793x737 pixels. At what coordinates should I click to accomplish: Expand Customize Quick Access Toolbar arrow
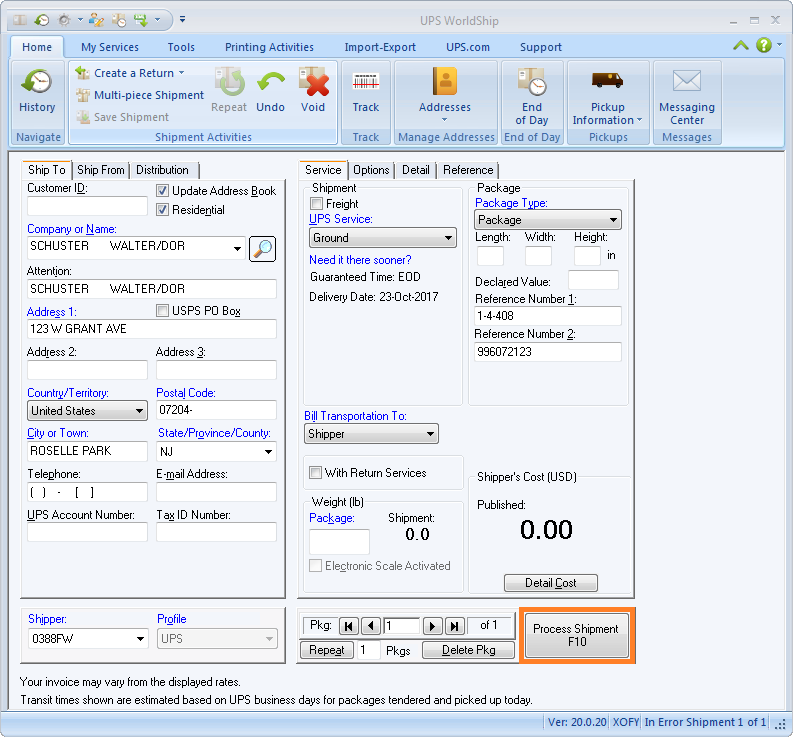(x=183, y=20)
